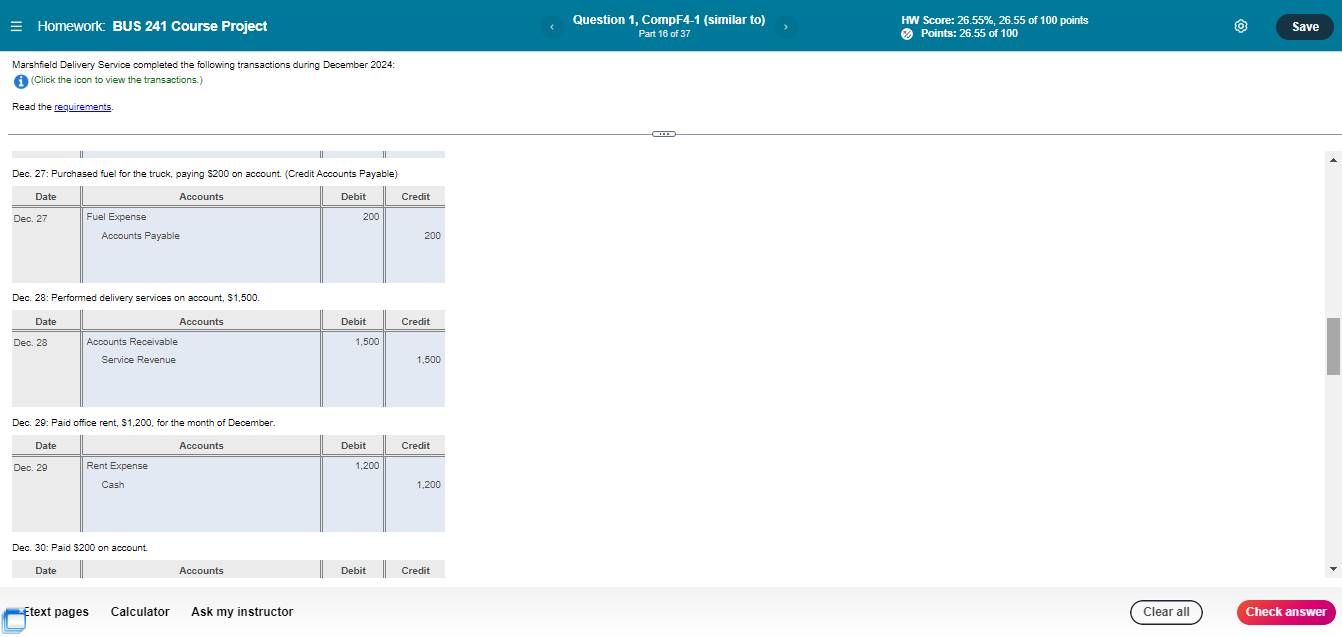The image size is (1342, 637).
Task: Click Ask my instructor
Action: (241, 612)
